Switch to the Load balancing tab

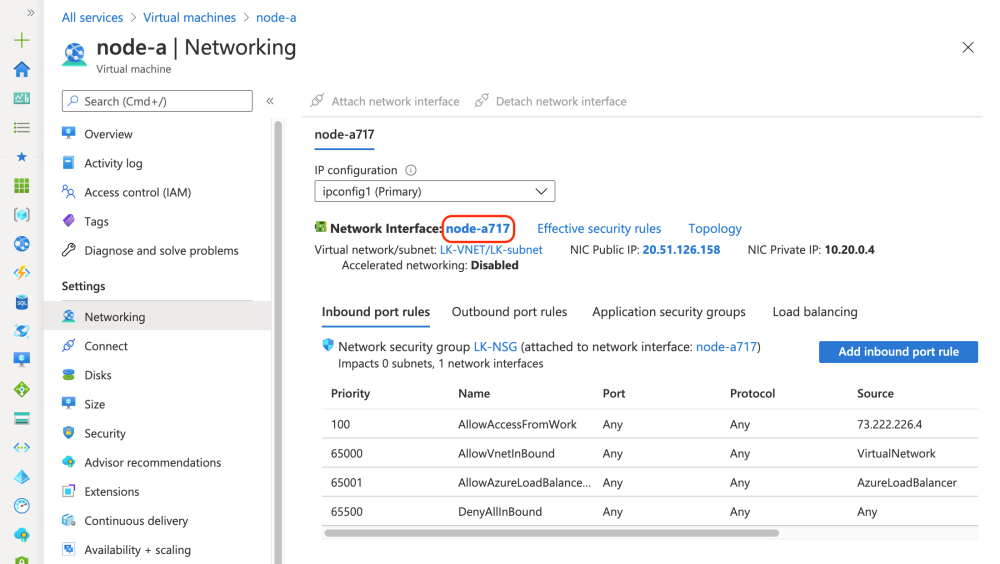coord(814,312)
